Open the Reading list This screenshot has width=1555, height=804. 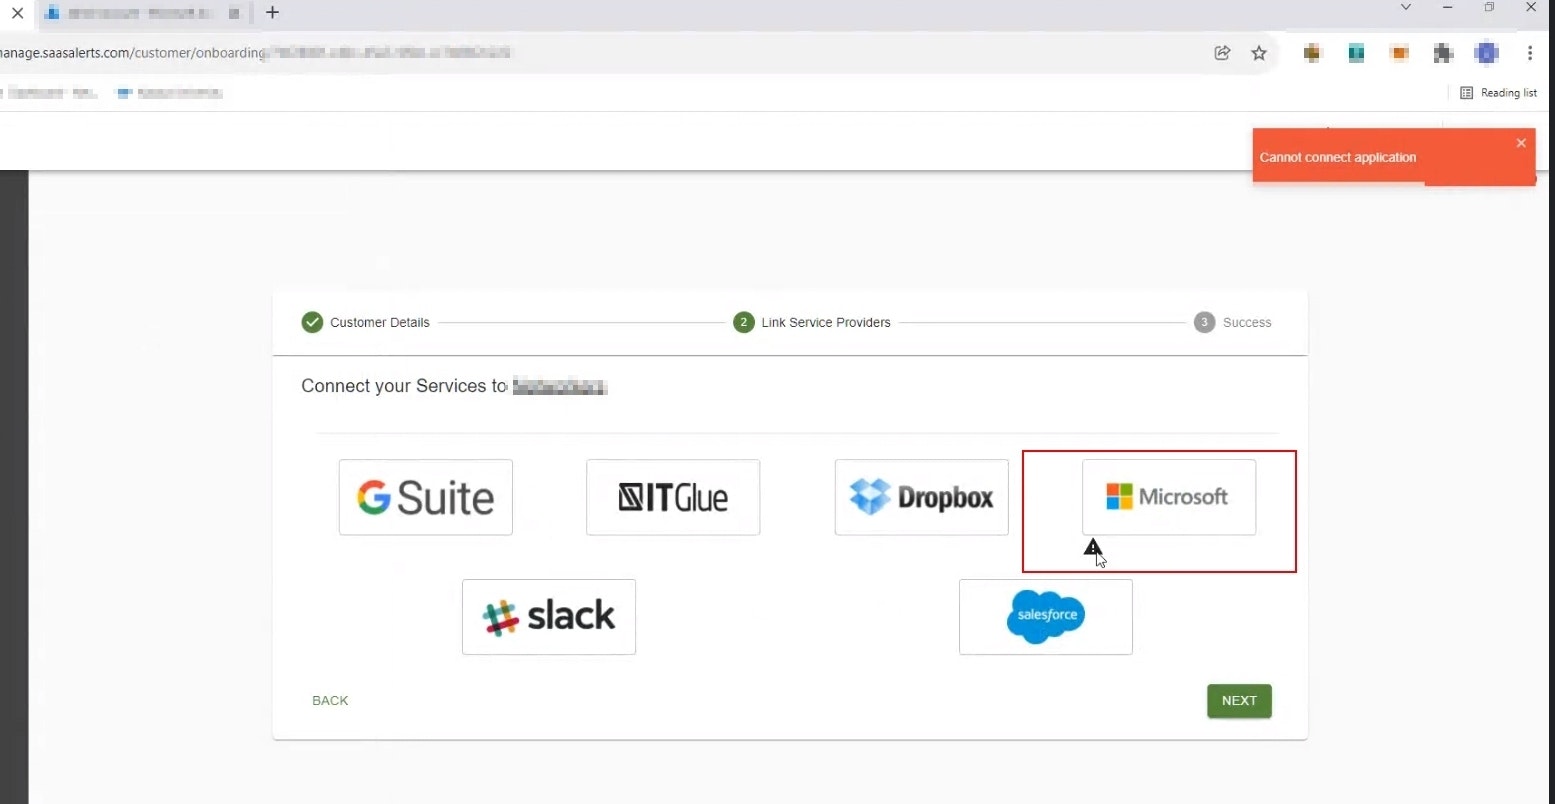(x=1498, y=93)
